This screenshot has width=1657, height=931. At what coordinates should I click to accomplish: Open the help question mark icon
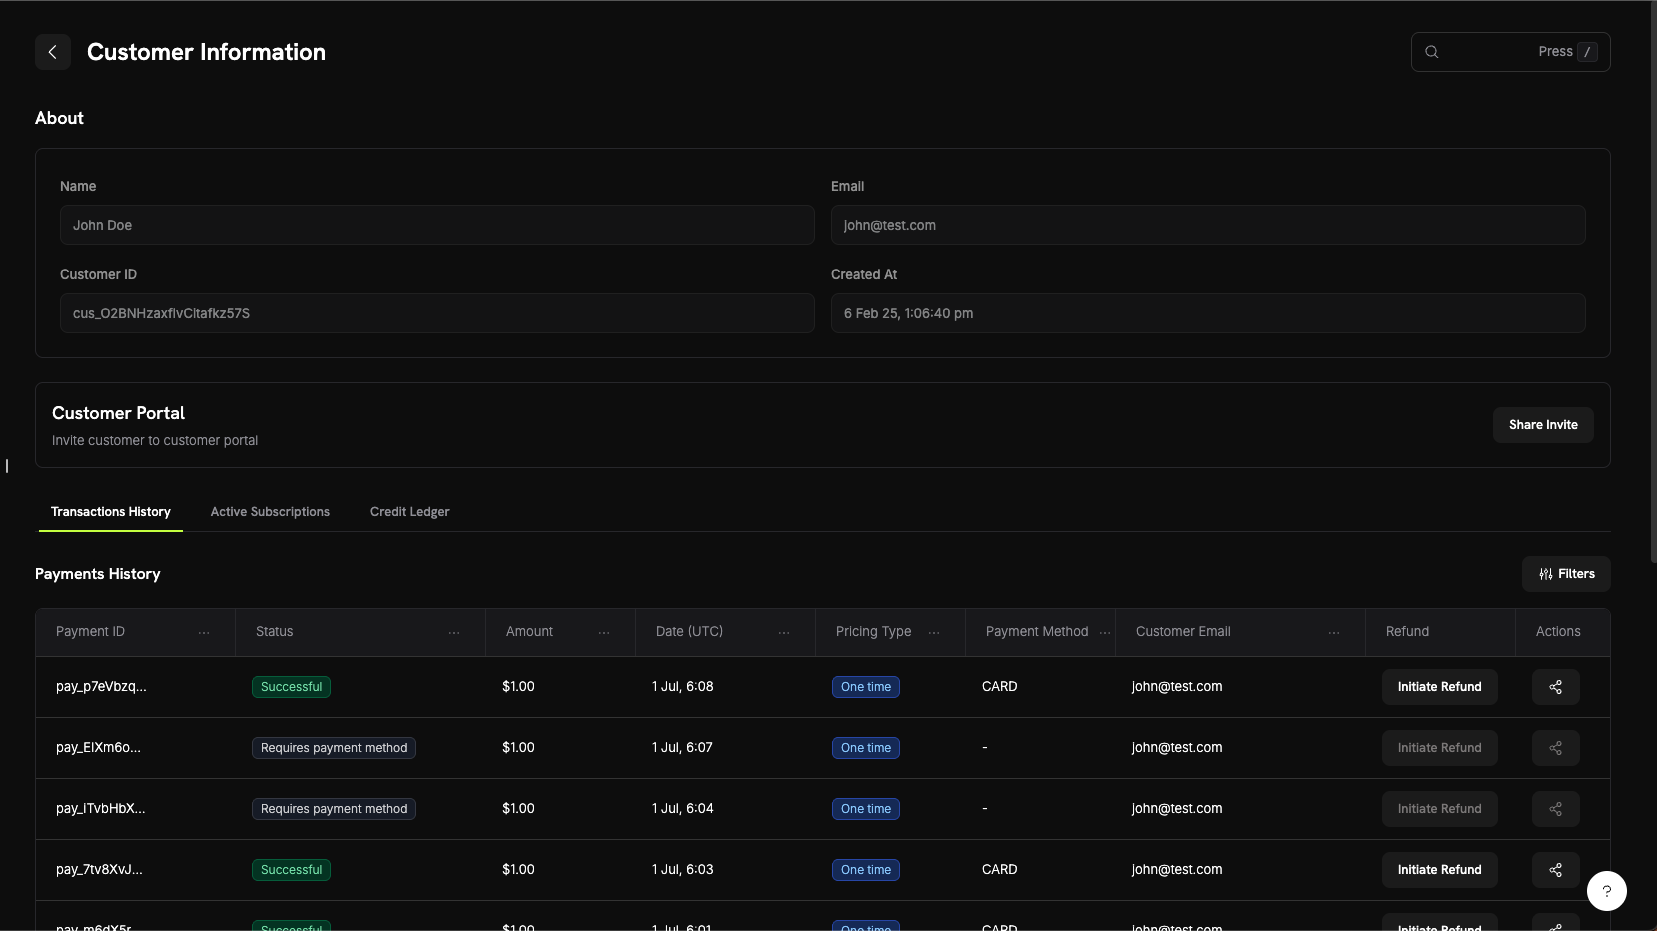(1606, 890)
